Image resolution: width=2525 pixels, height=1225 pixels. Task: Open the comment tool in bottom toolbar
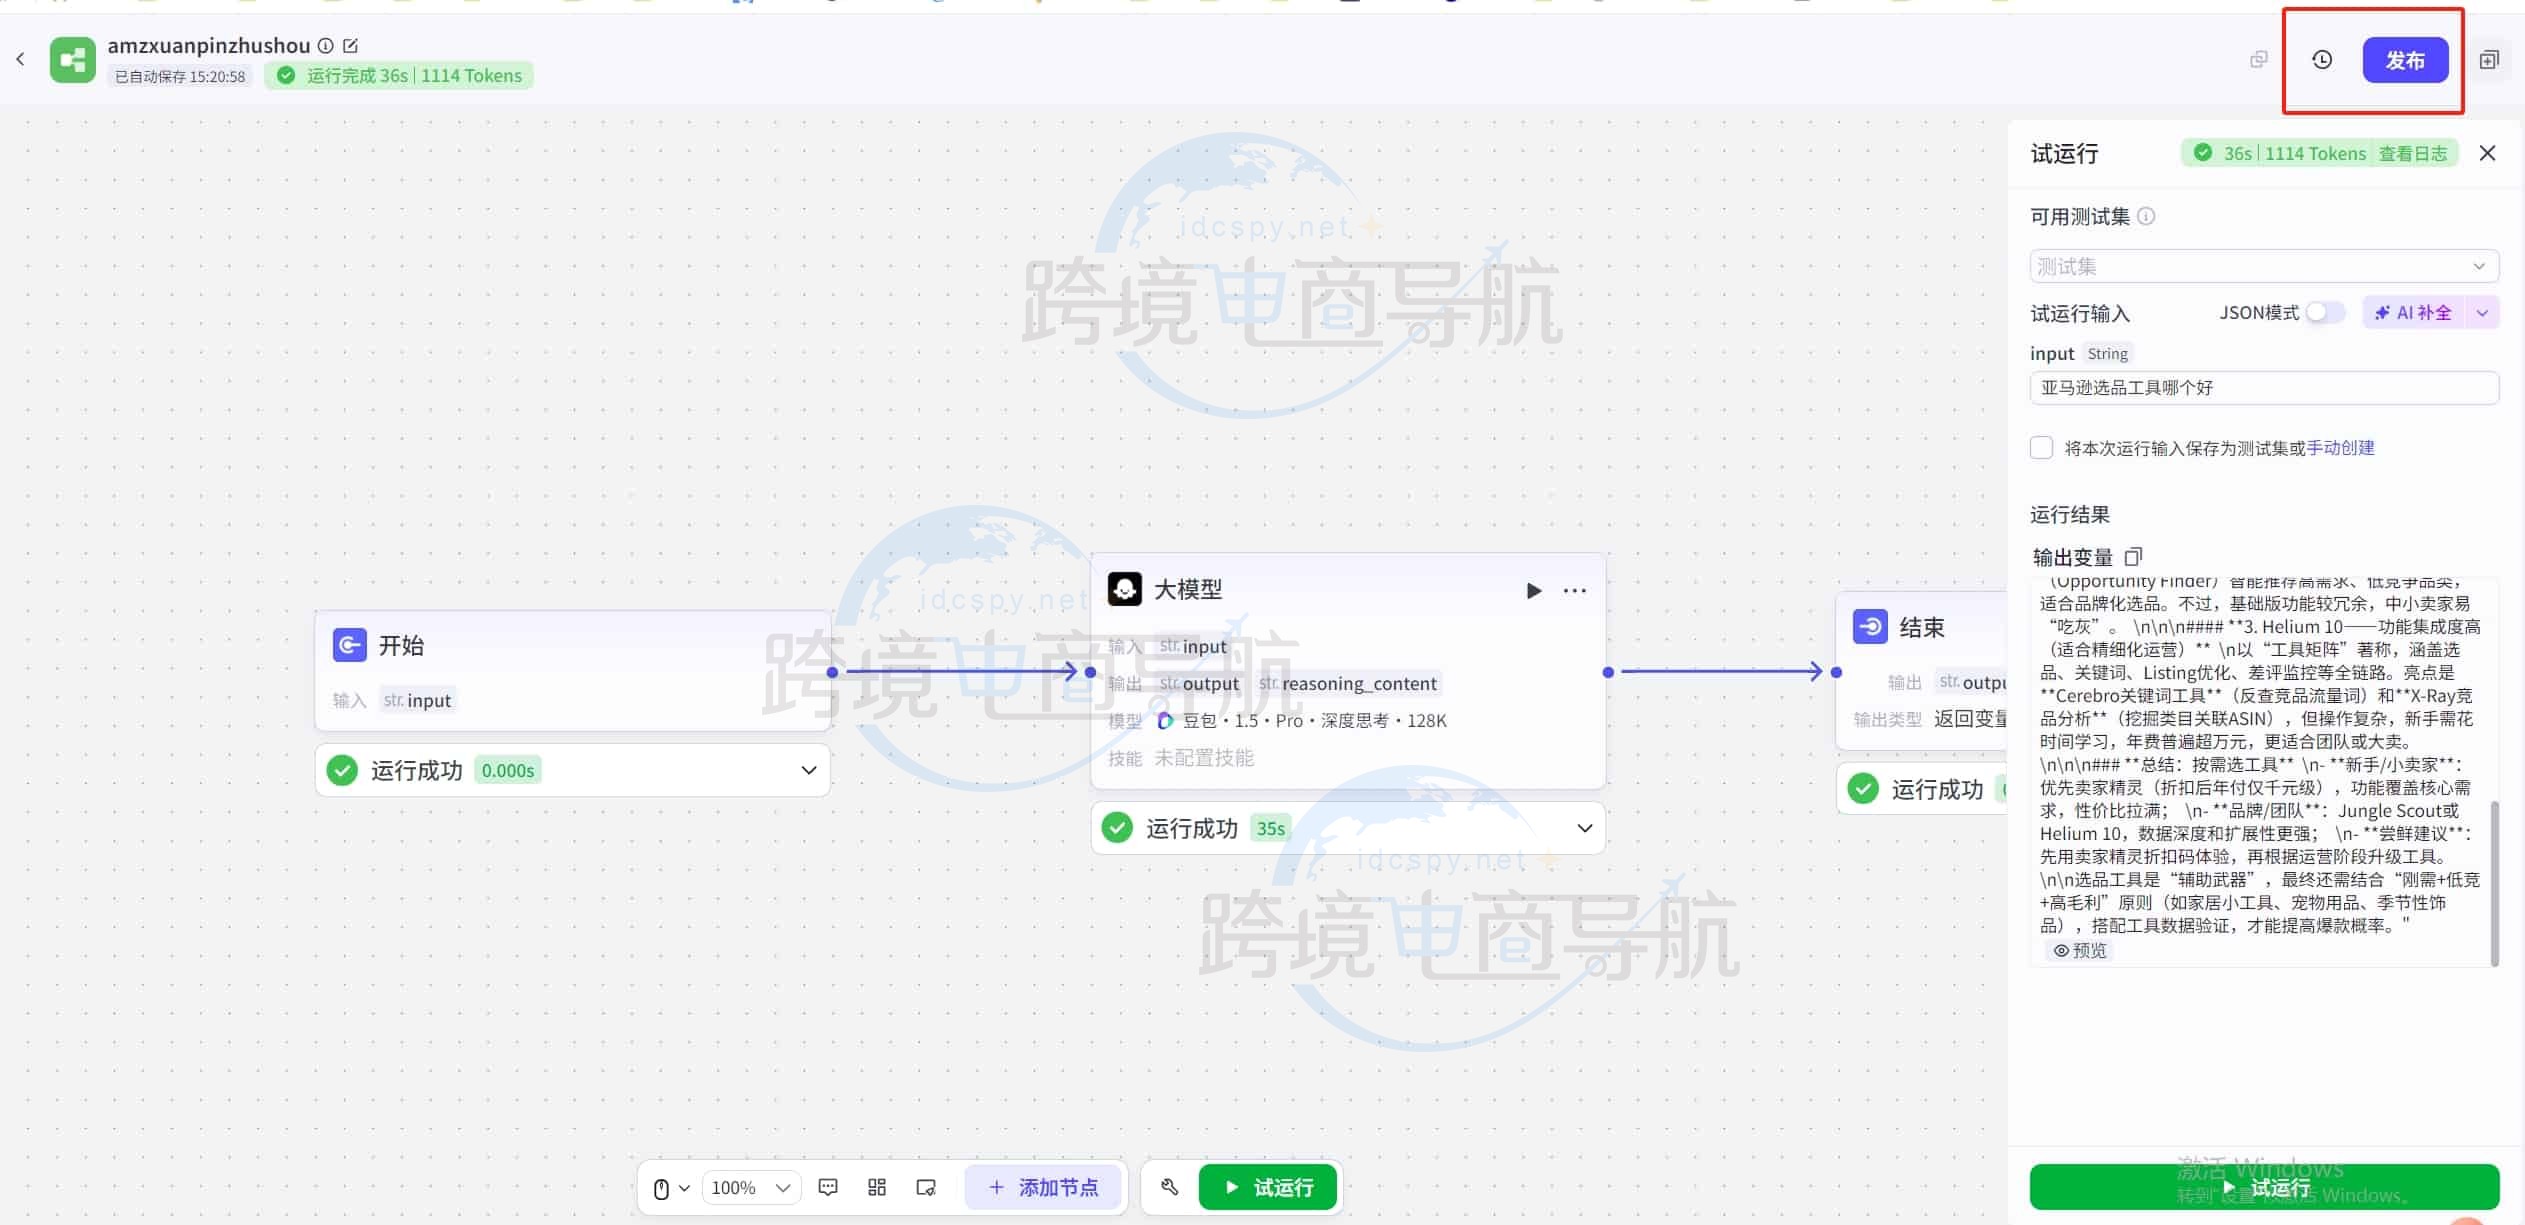pos(827,1187)
